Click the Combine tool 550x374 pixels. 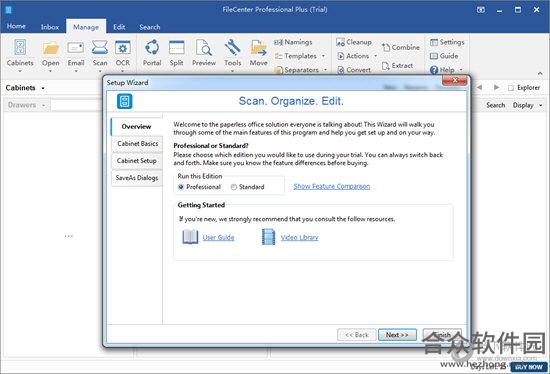click(x=401, y=47)
